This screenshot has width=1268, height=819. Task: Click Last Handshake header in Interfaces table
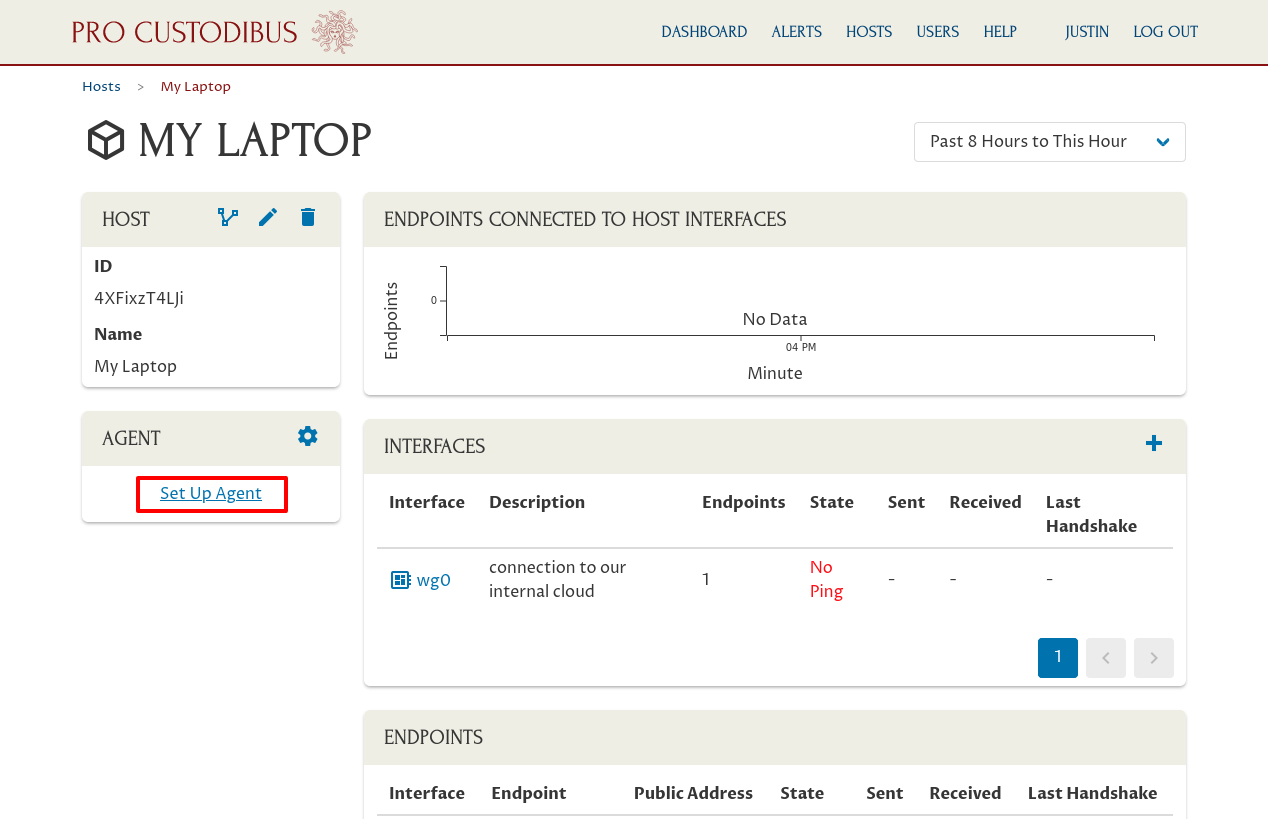1091,514
